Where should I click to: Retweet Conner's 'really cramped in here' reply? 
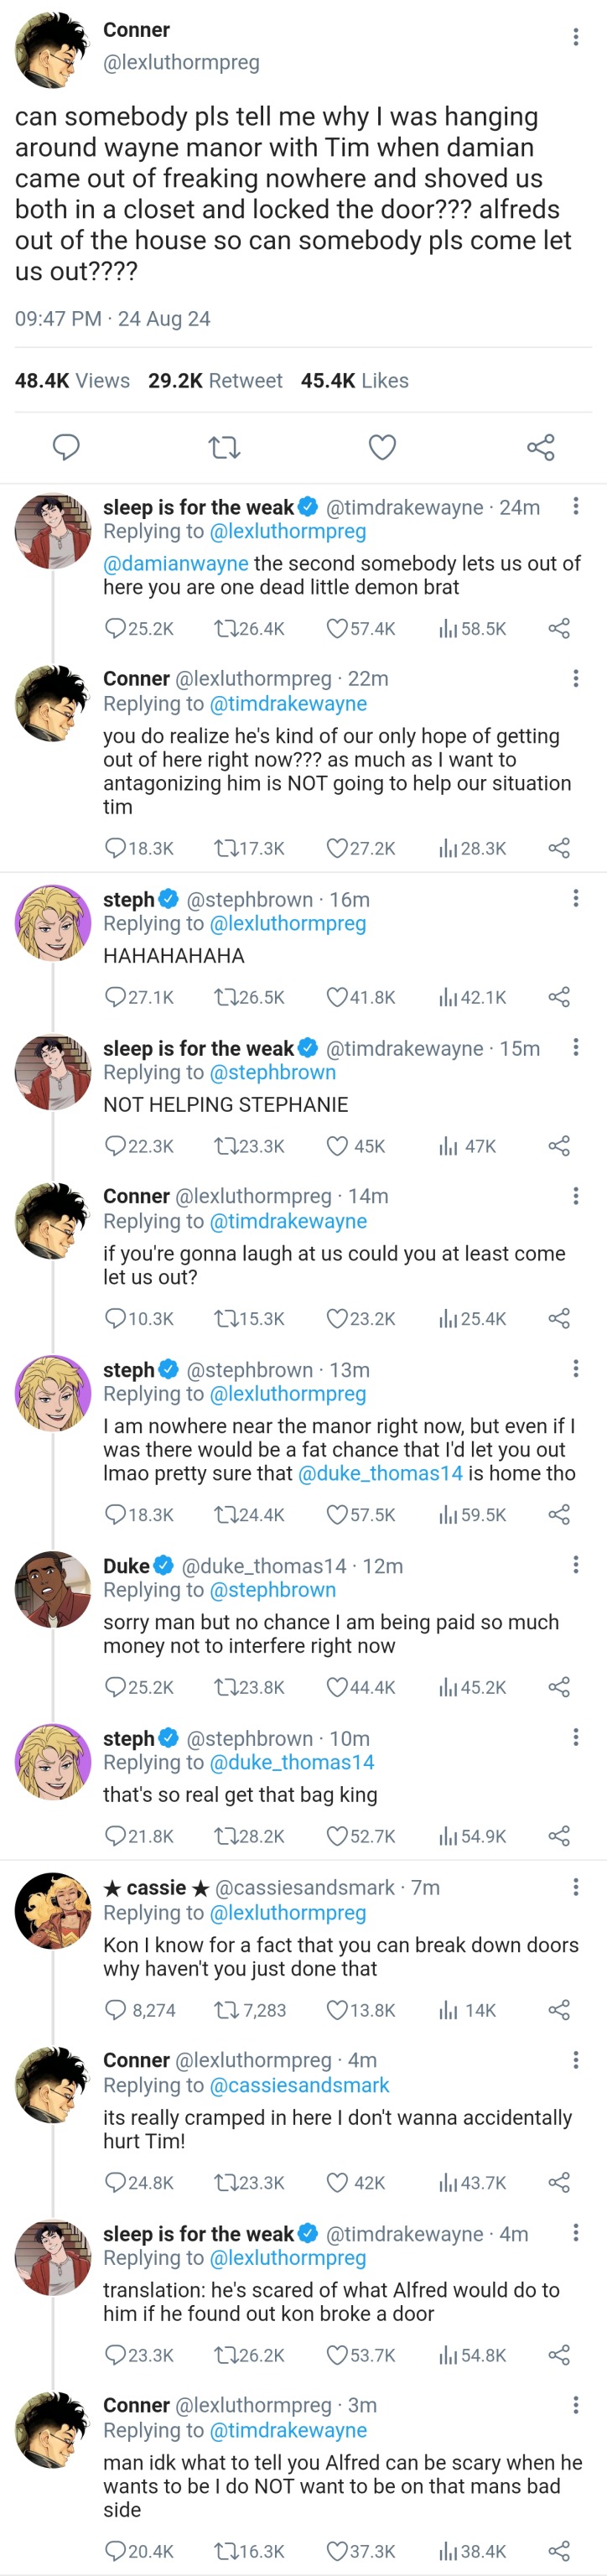226,2182
